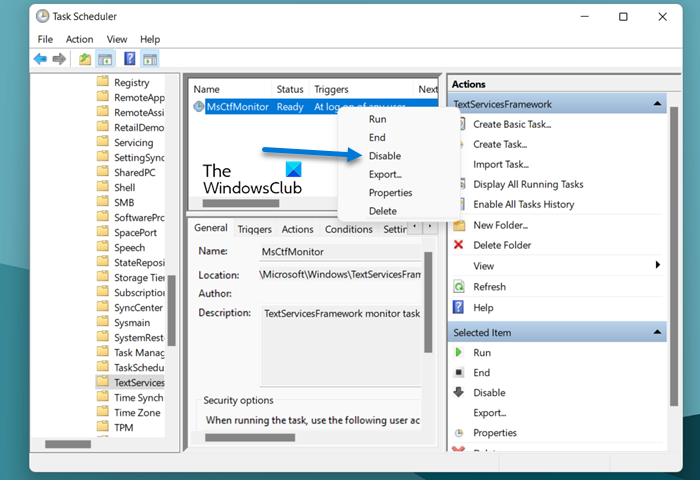Collapse the Selected Item section
The image size is (700, 480).
[657, 332]
